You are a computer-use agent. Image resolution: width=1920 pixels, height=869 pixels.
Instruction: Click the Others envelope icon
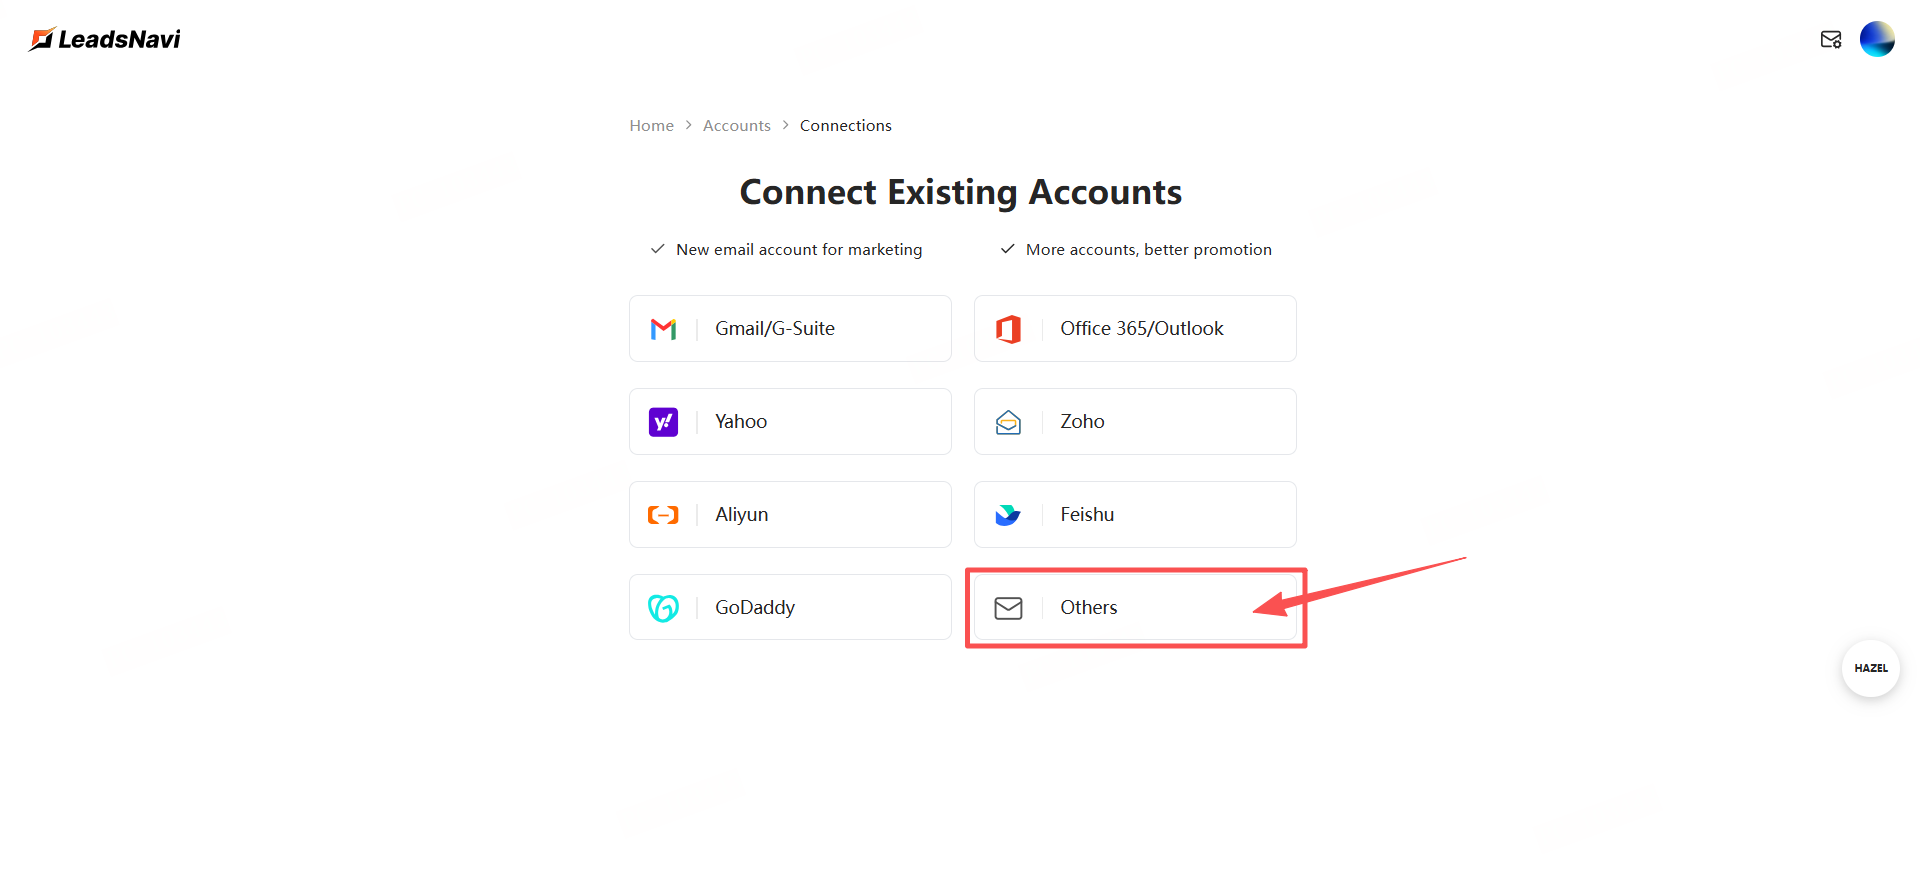[x=1008, y=608]
